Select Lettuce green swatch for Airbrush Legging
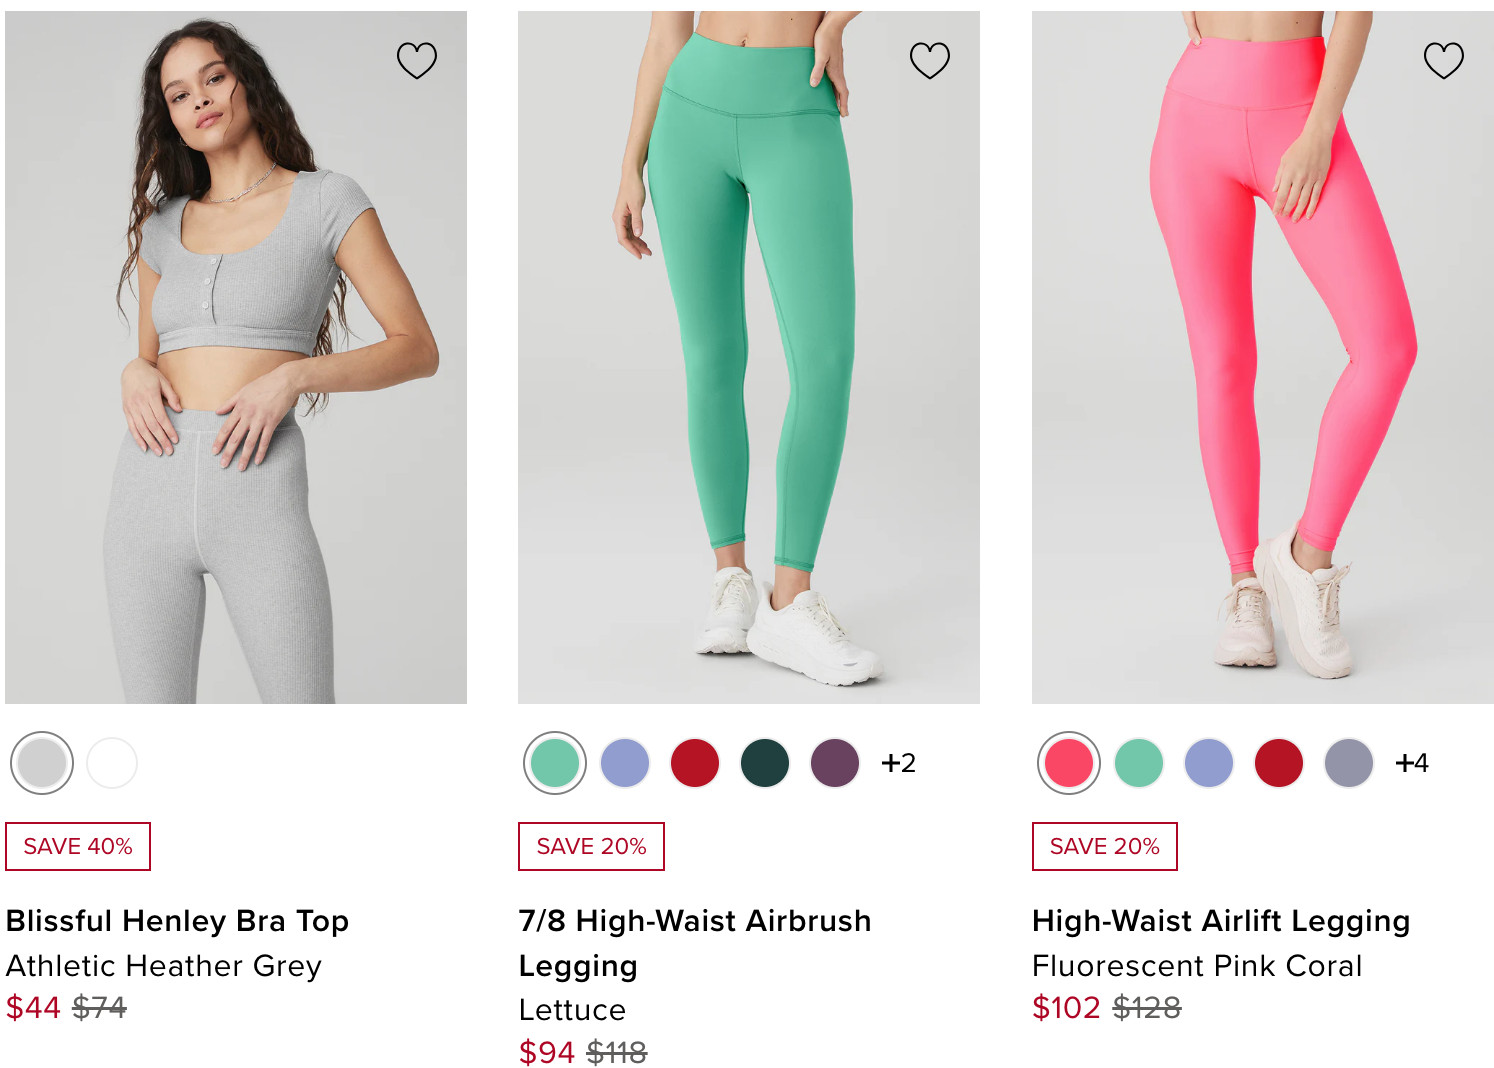This screenshot has width=1494, height=1068. tap(555, 763)
